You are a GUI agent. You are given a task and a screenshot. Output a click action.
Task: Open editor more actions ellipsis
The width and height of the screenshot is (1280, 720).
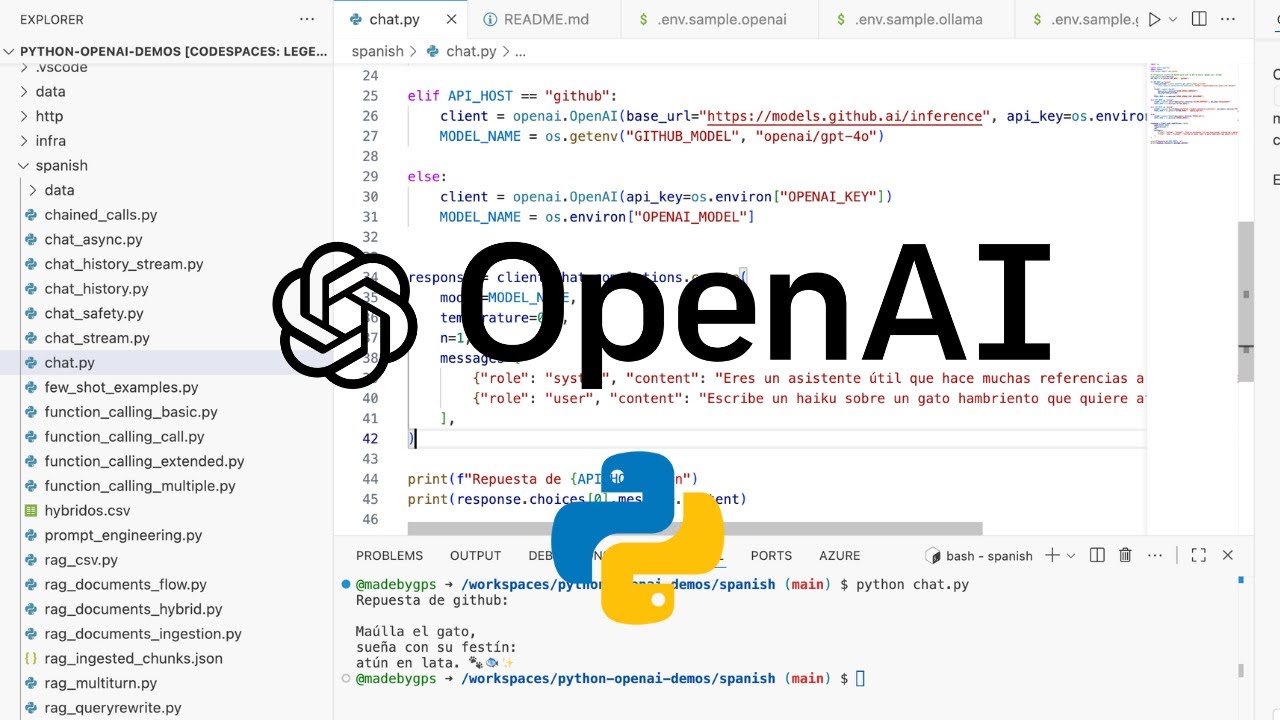click(1228, 19)
